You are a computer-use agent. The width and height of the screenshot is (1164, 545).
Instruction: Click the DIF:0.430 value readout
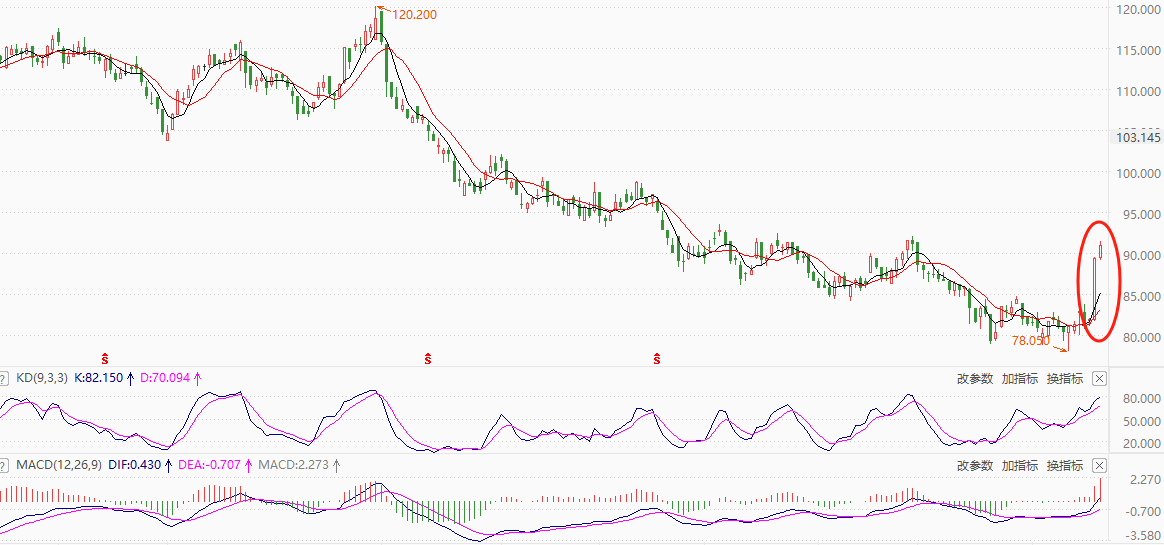pyautogui.click(x=135, y=466)
